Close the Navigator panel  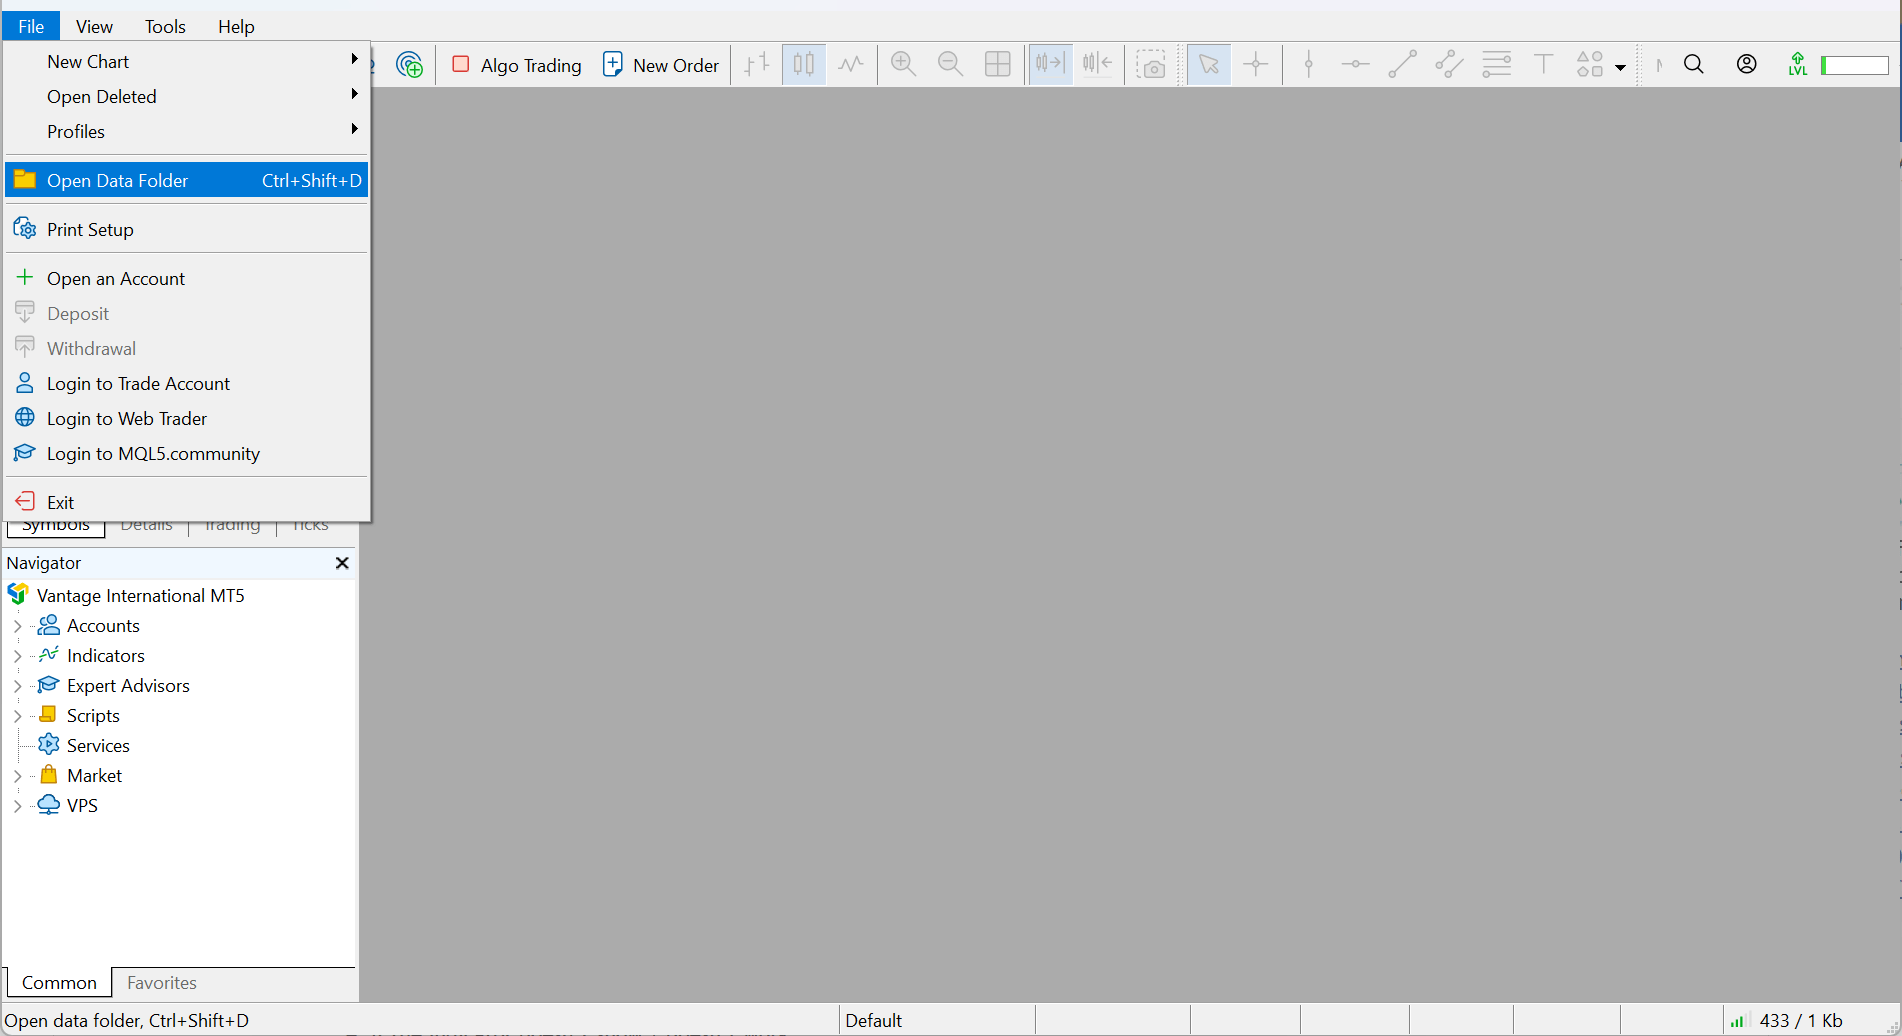tap(342, 563)
